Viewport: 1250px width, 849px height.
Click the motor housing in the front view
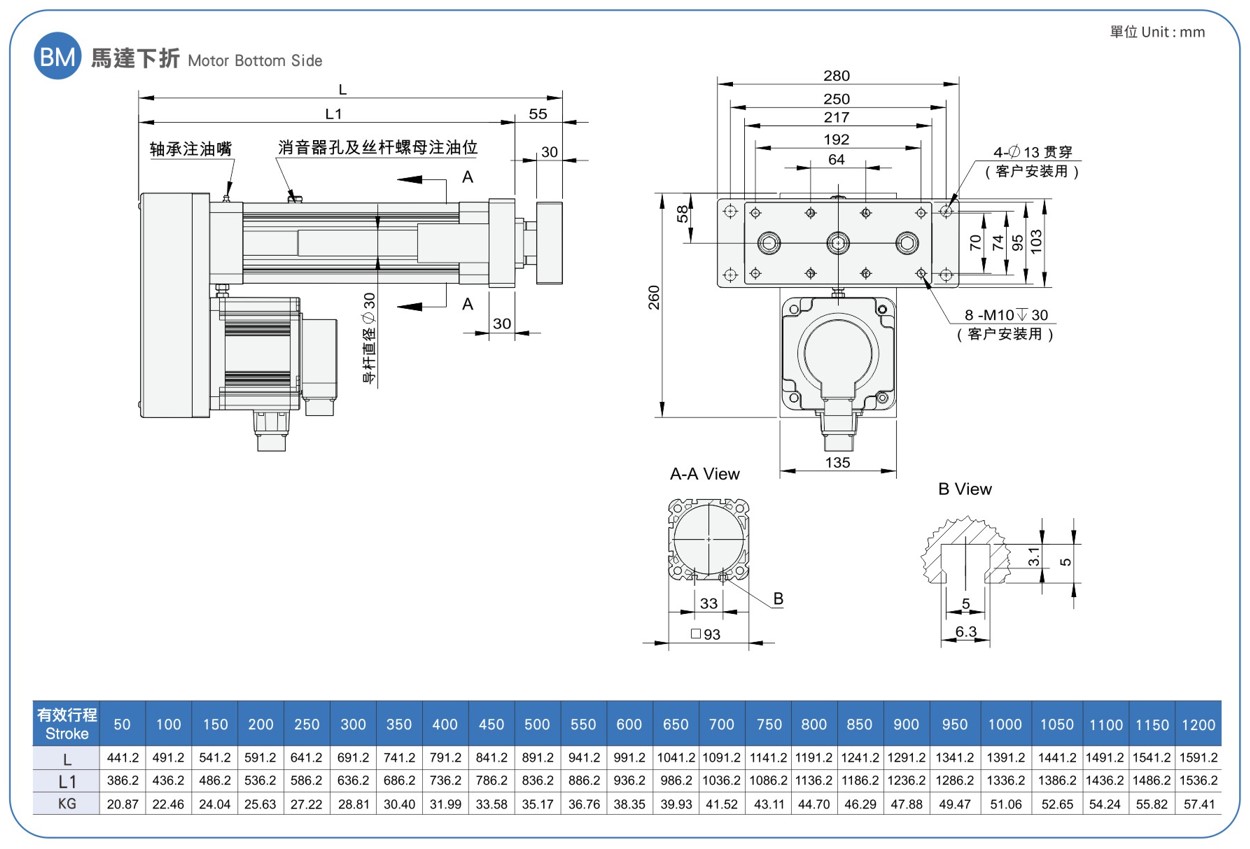point(838,355)
